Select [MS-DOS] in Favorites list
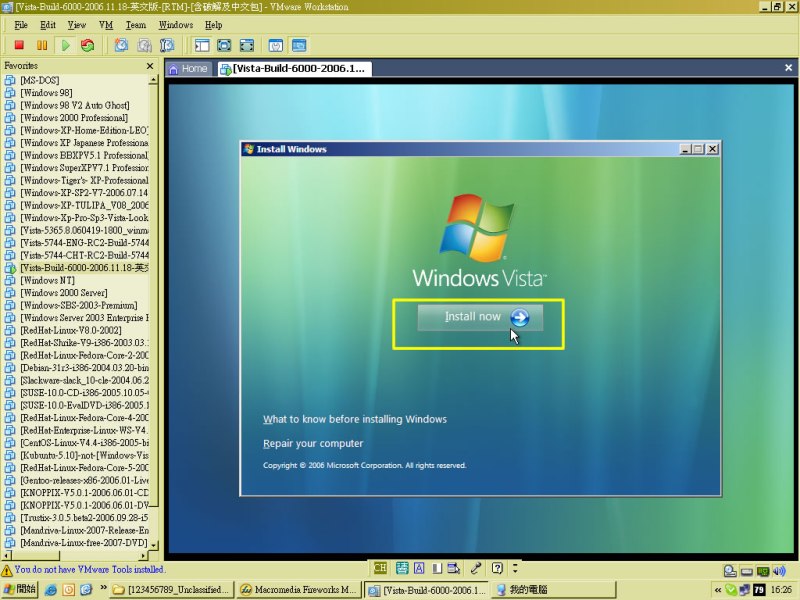Screen dimensions: 800x600 pos(39,80)
